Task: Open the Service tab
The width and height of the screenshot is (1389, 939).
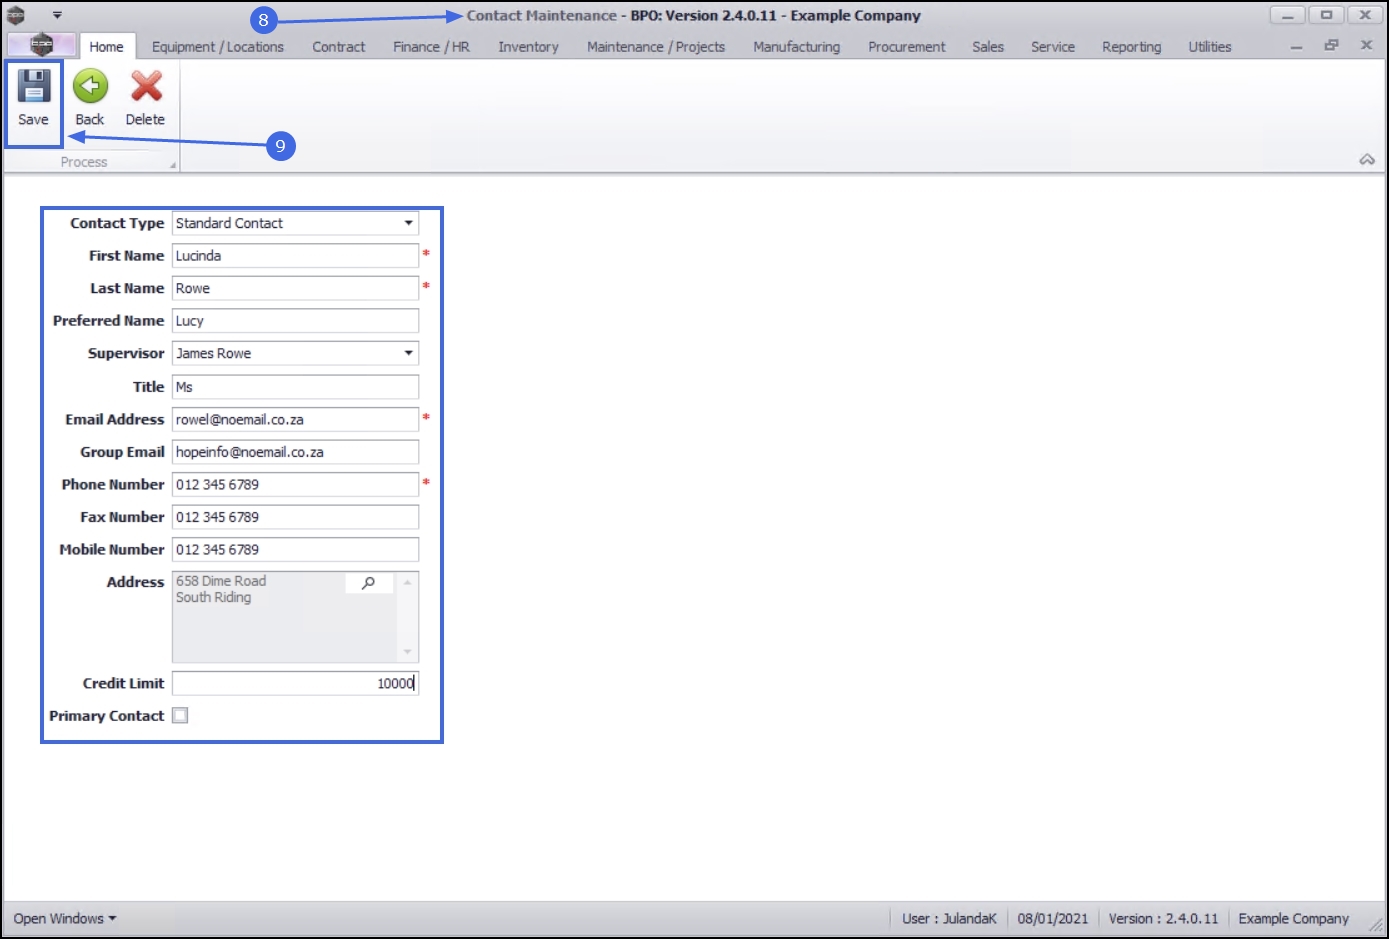Action: point(1053,46)
